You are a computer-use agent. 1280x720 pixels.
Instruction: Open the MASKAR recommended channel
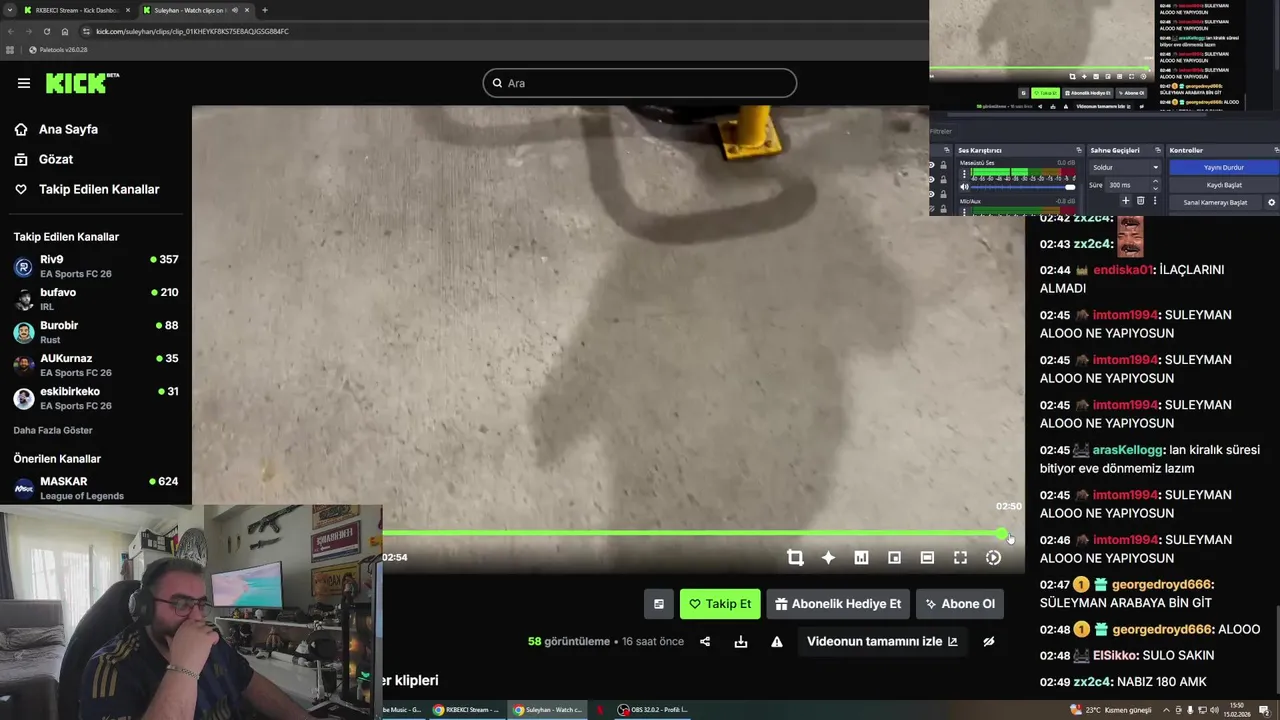96,488
